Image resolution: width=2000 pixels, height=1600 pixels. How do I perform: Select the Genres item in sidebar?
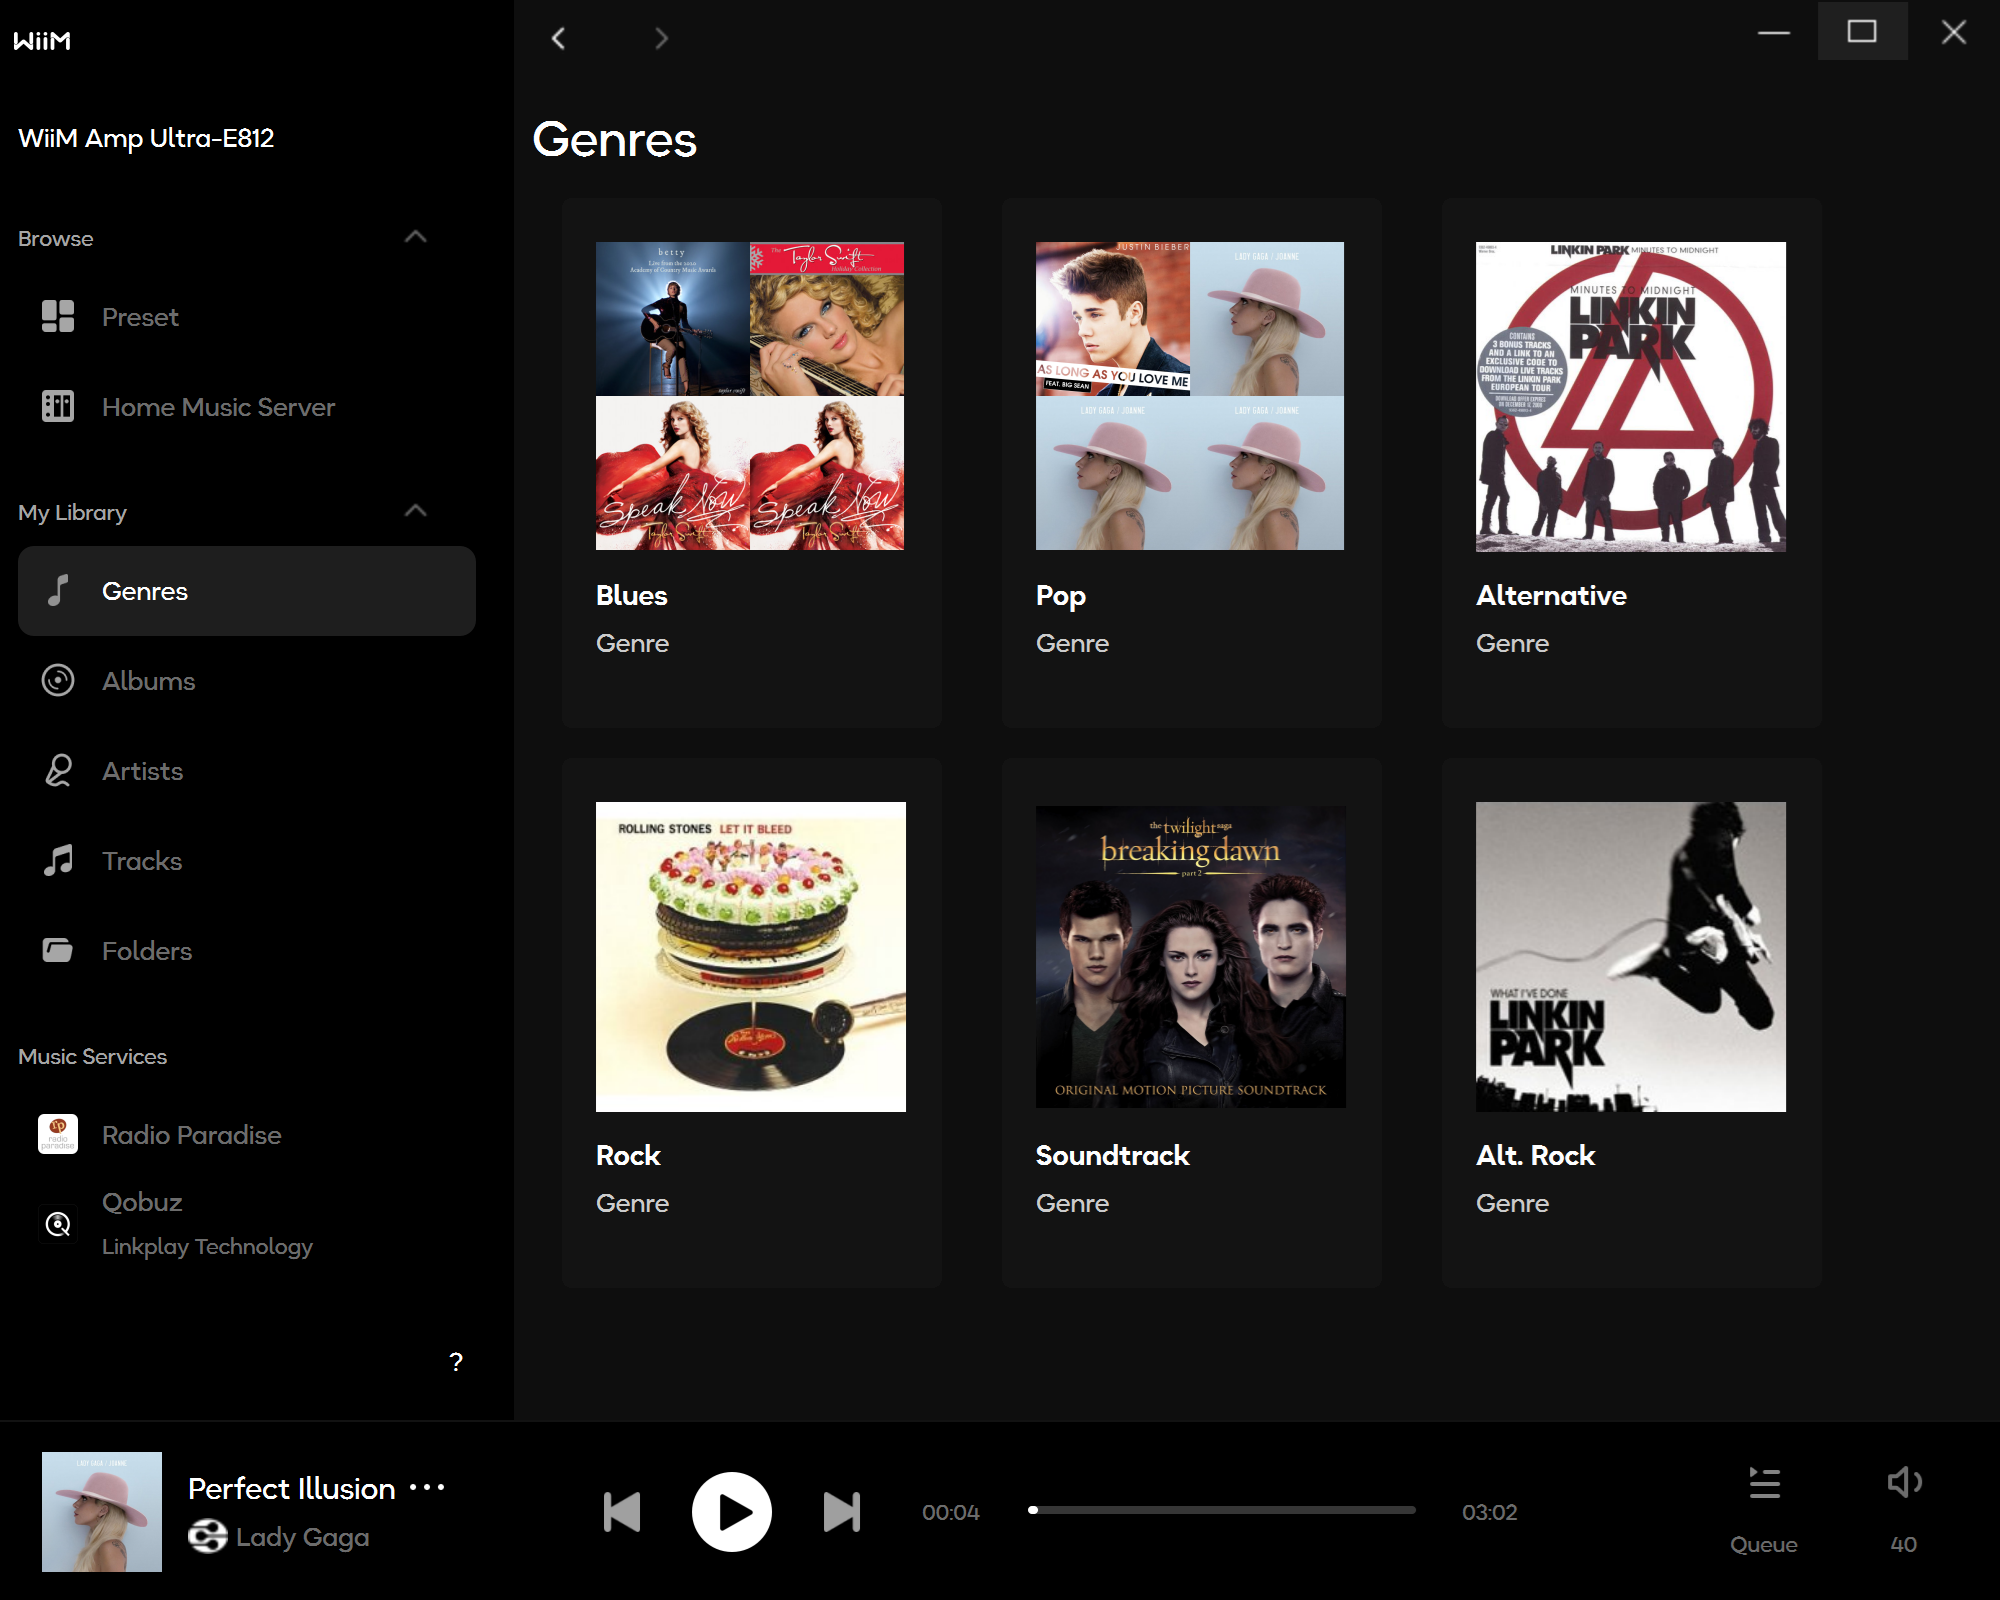point(144,591)
